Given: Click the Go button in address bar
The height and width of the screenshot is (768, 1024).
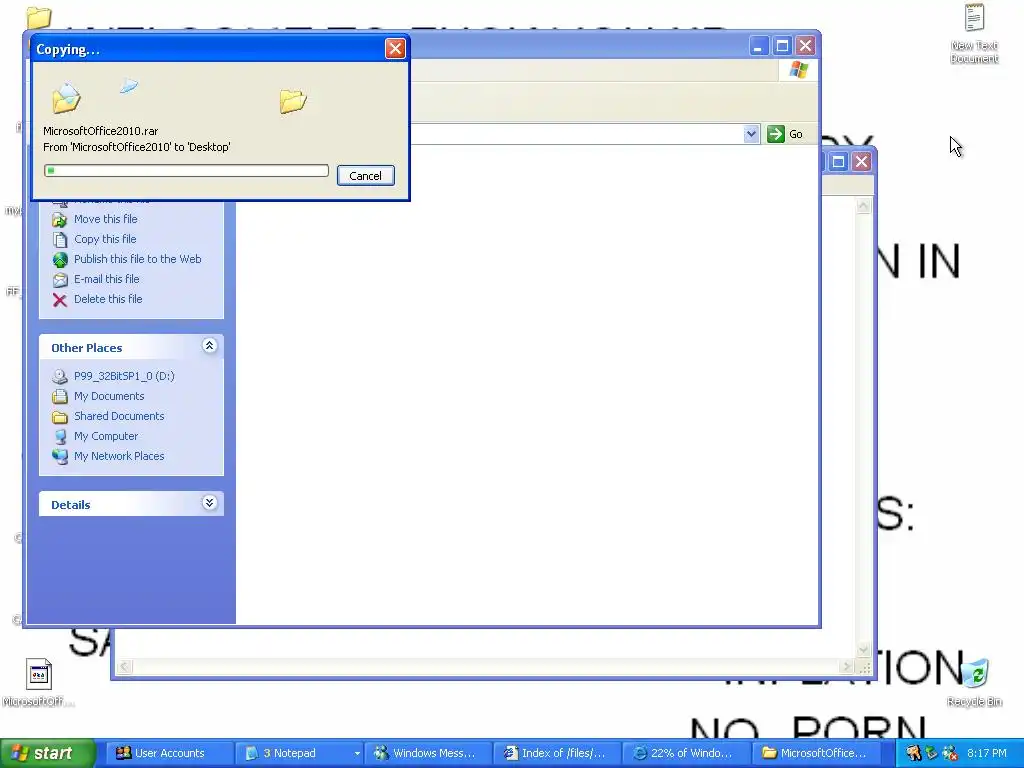Looking at the screenshot, I should coord(785,134).
